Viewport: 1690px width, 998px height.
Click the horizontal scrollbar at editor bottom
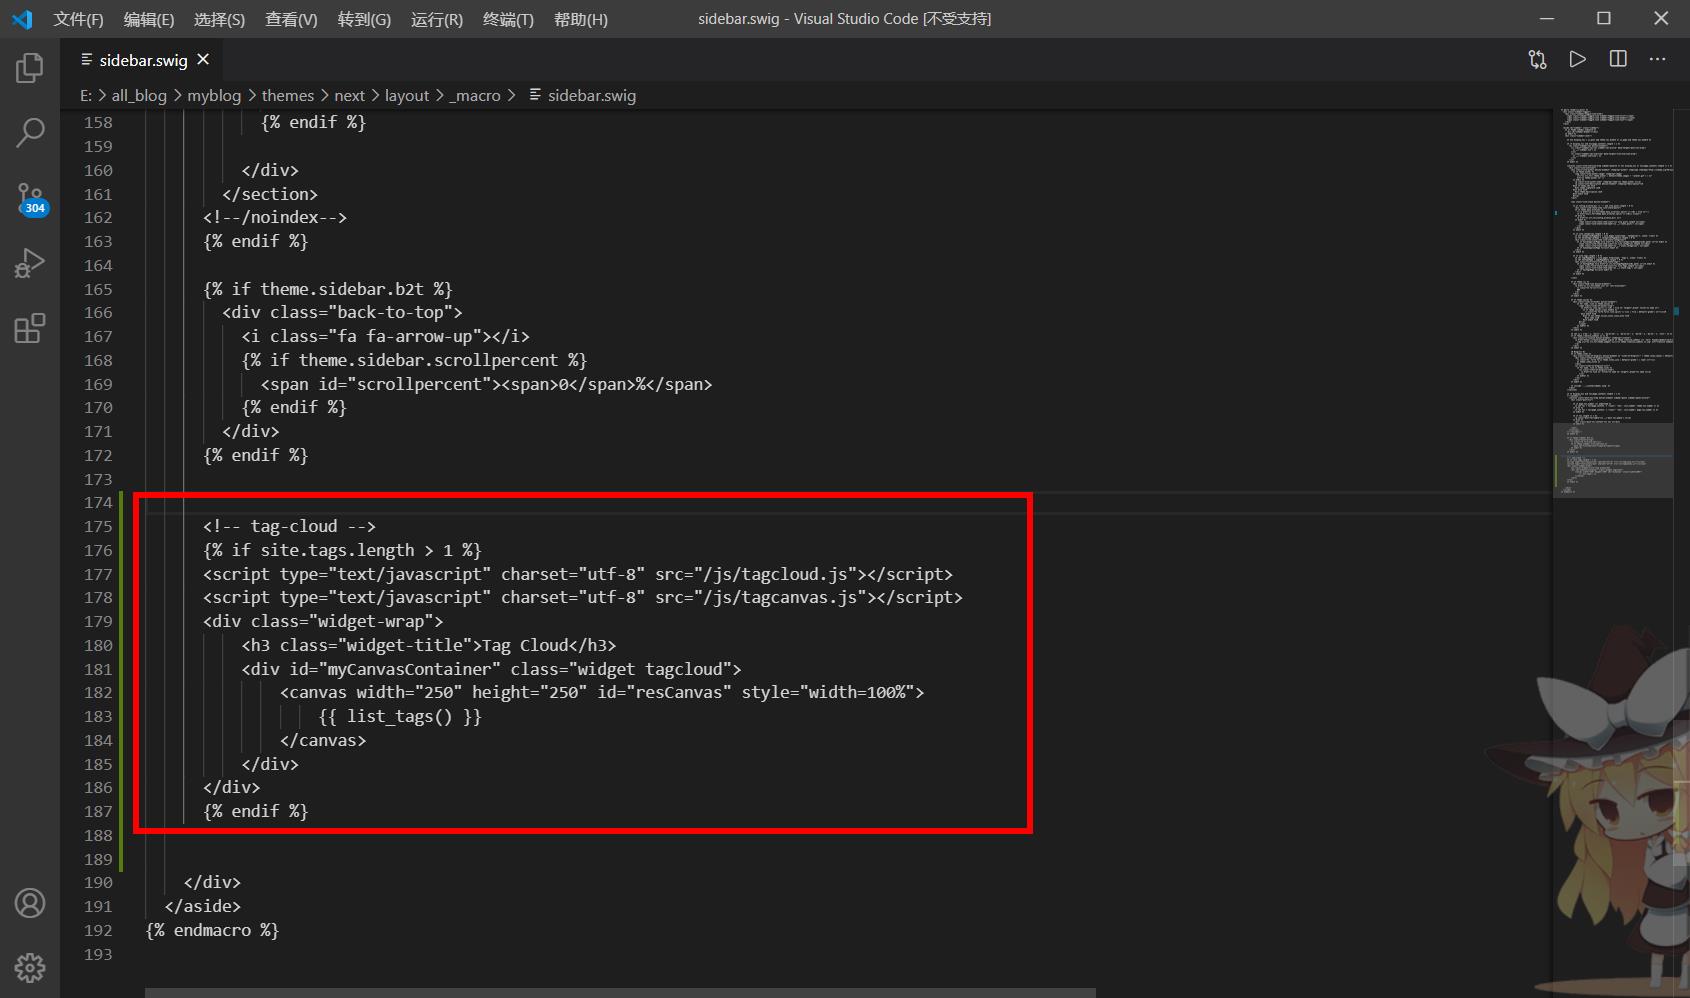(620, 993)
